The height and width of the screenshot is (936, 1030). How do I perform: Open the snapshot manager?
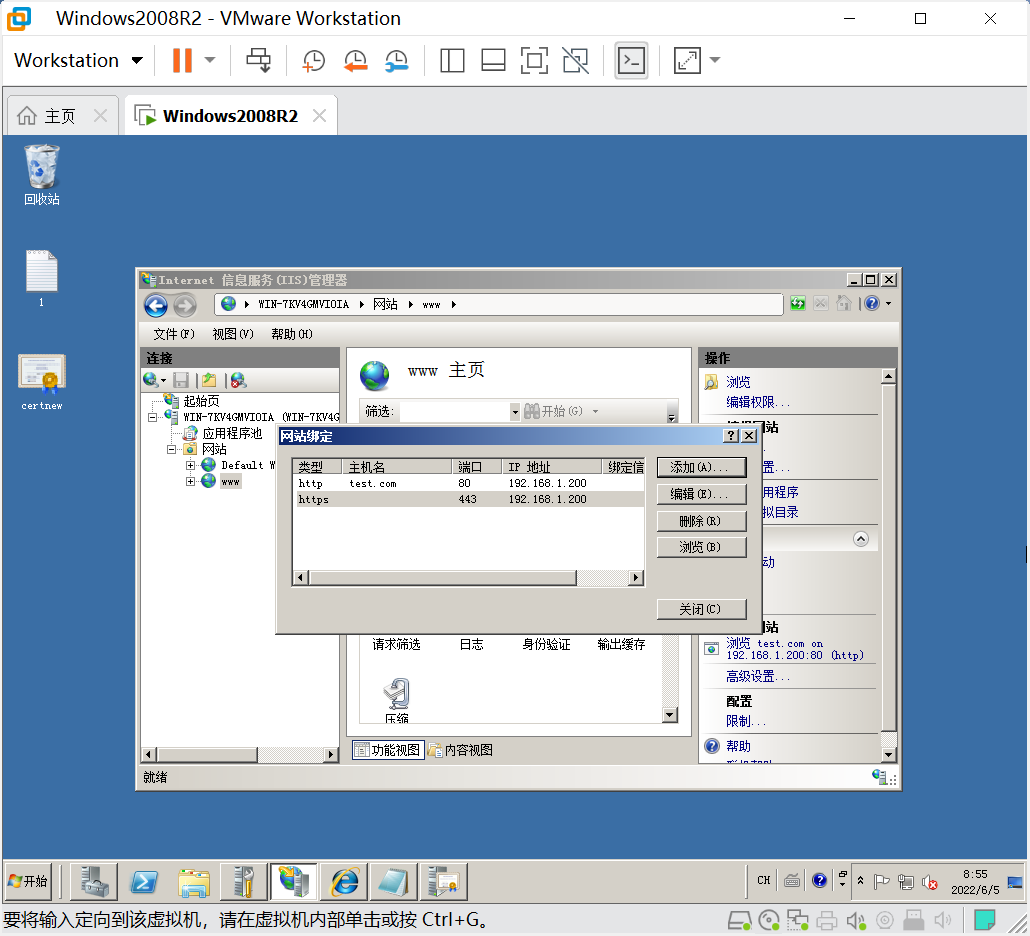(397, 60)
